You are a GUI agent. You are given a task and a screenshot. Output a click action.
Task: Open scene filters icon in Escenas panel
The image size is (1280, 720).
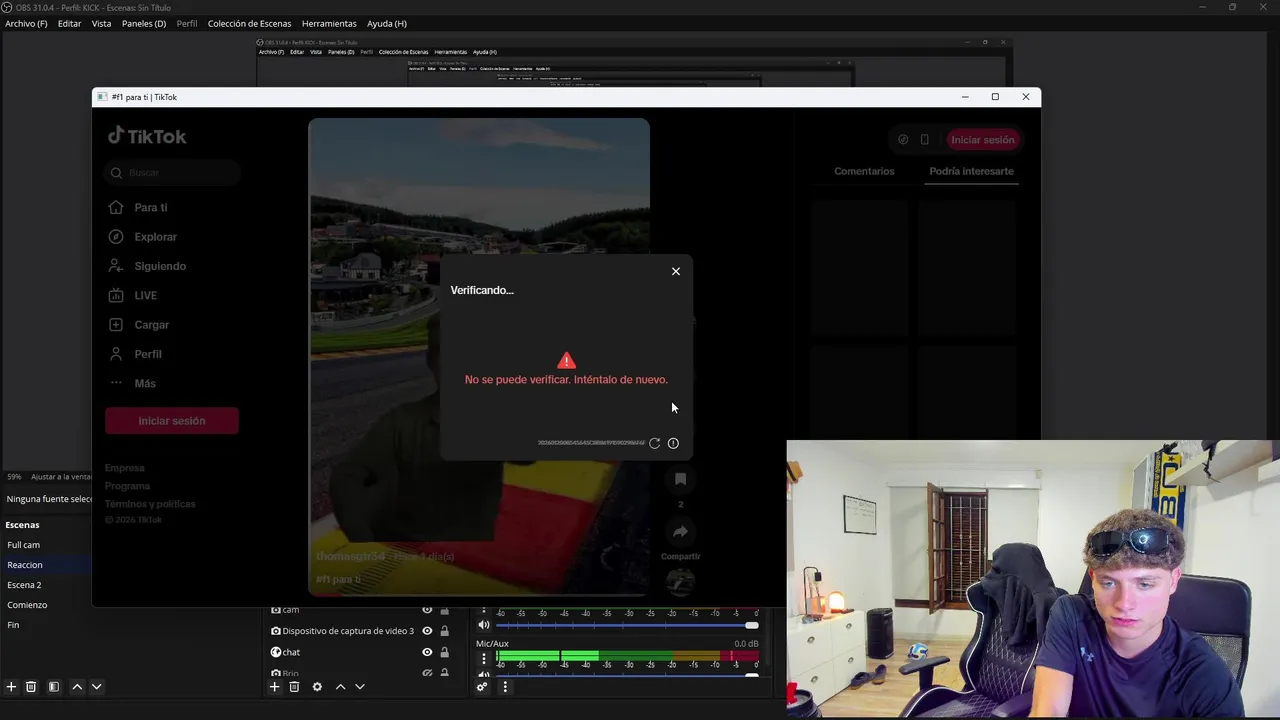pos(54,687)
